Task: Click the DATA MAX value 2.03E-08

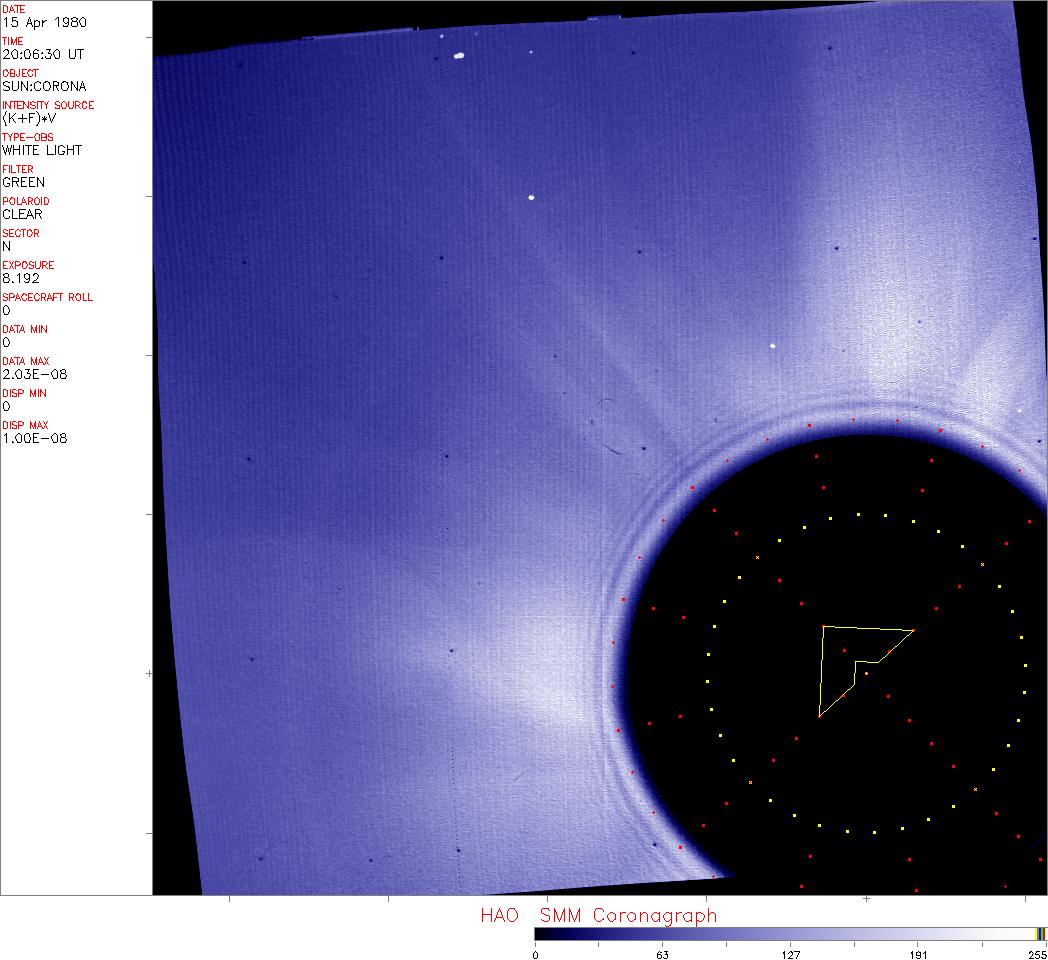Action: [34, 374]
